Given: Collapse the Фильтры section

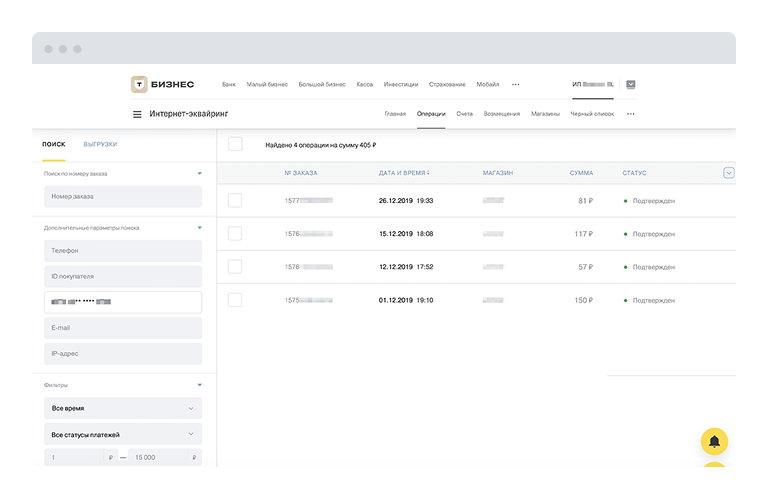Looking at the screenshot, I should click(199, 385).
